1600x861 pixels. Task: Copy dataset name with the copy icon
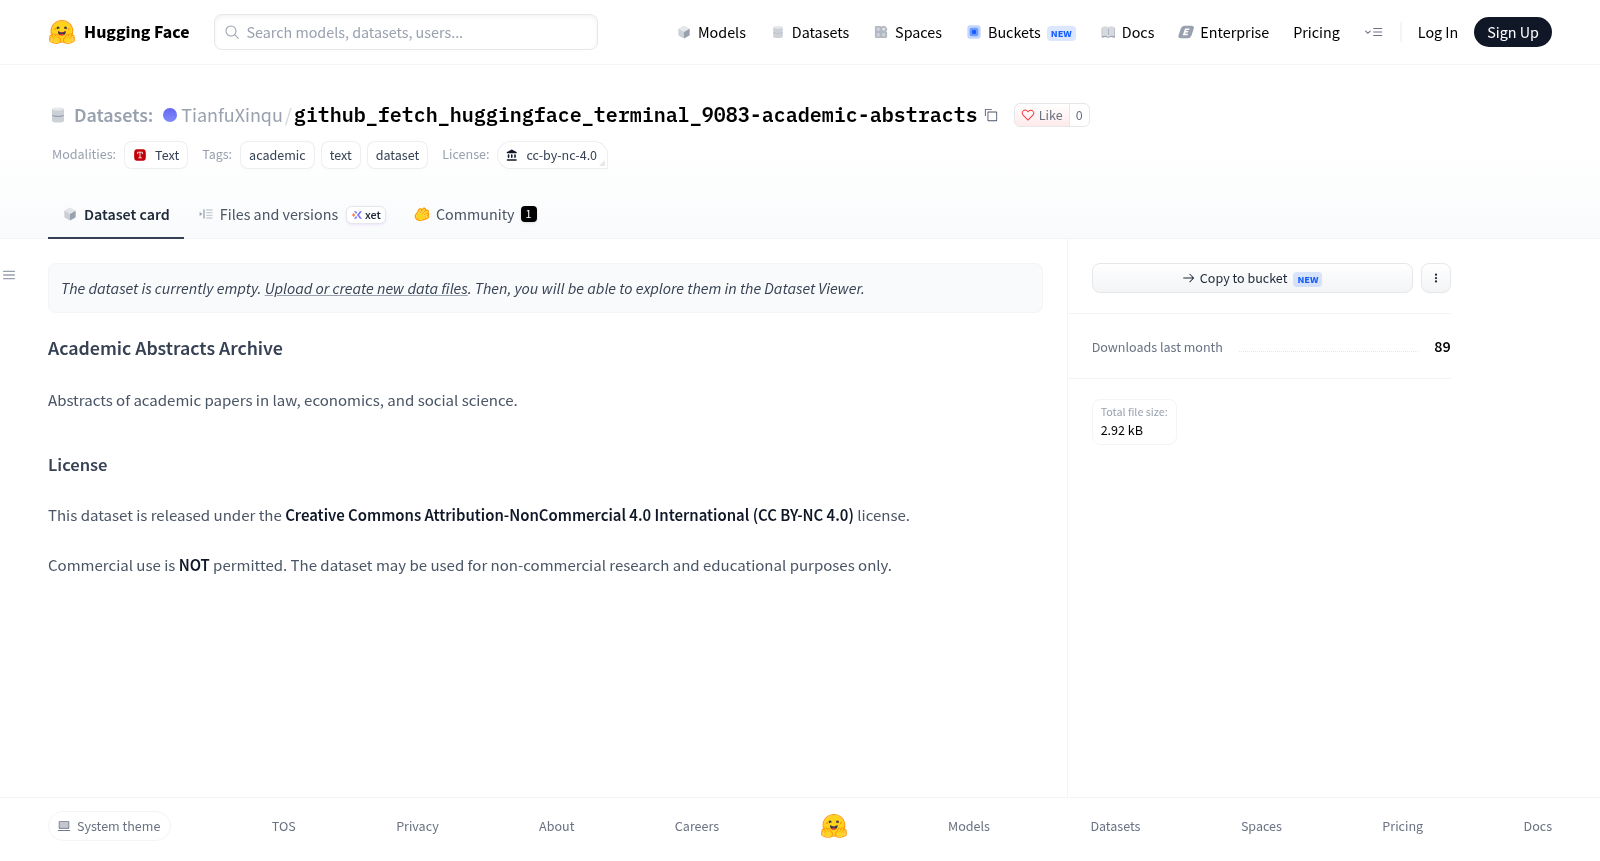[x=991, y=115]
